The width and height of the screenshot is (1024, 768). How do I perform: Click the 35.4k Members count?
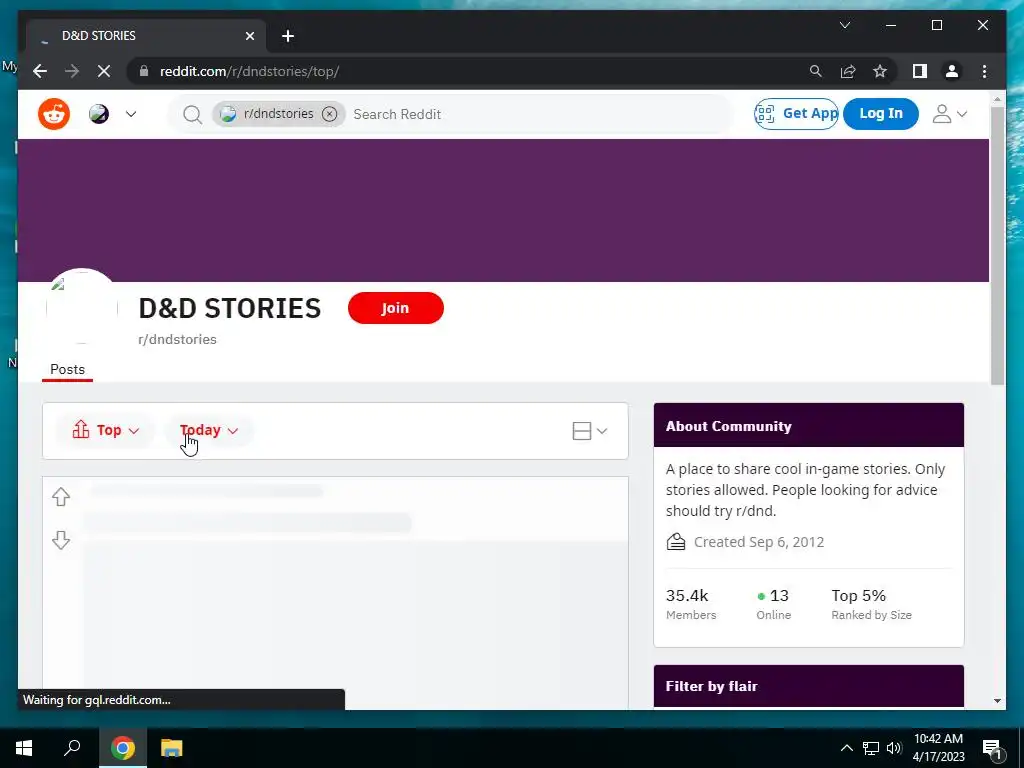[691, 604]
